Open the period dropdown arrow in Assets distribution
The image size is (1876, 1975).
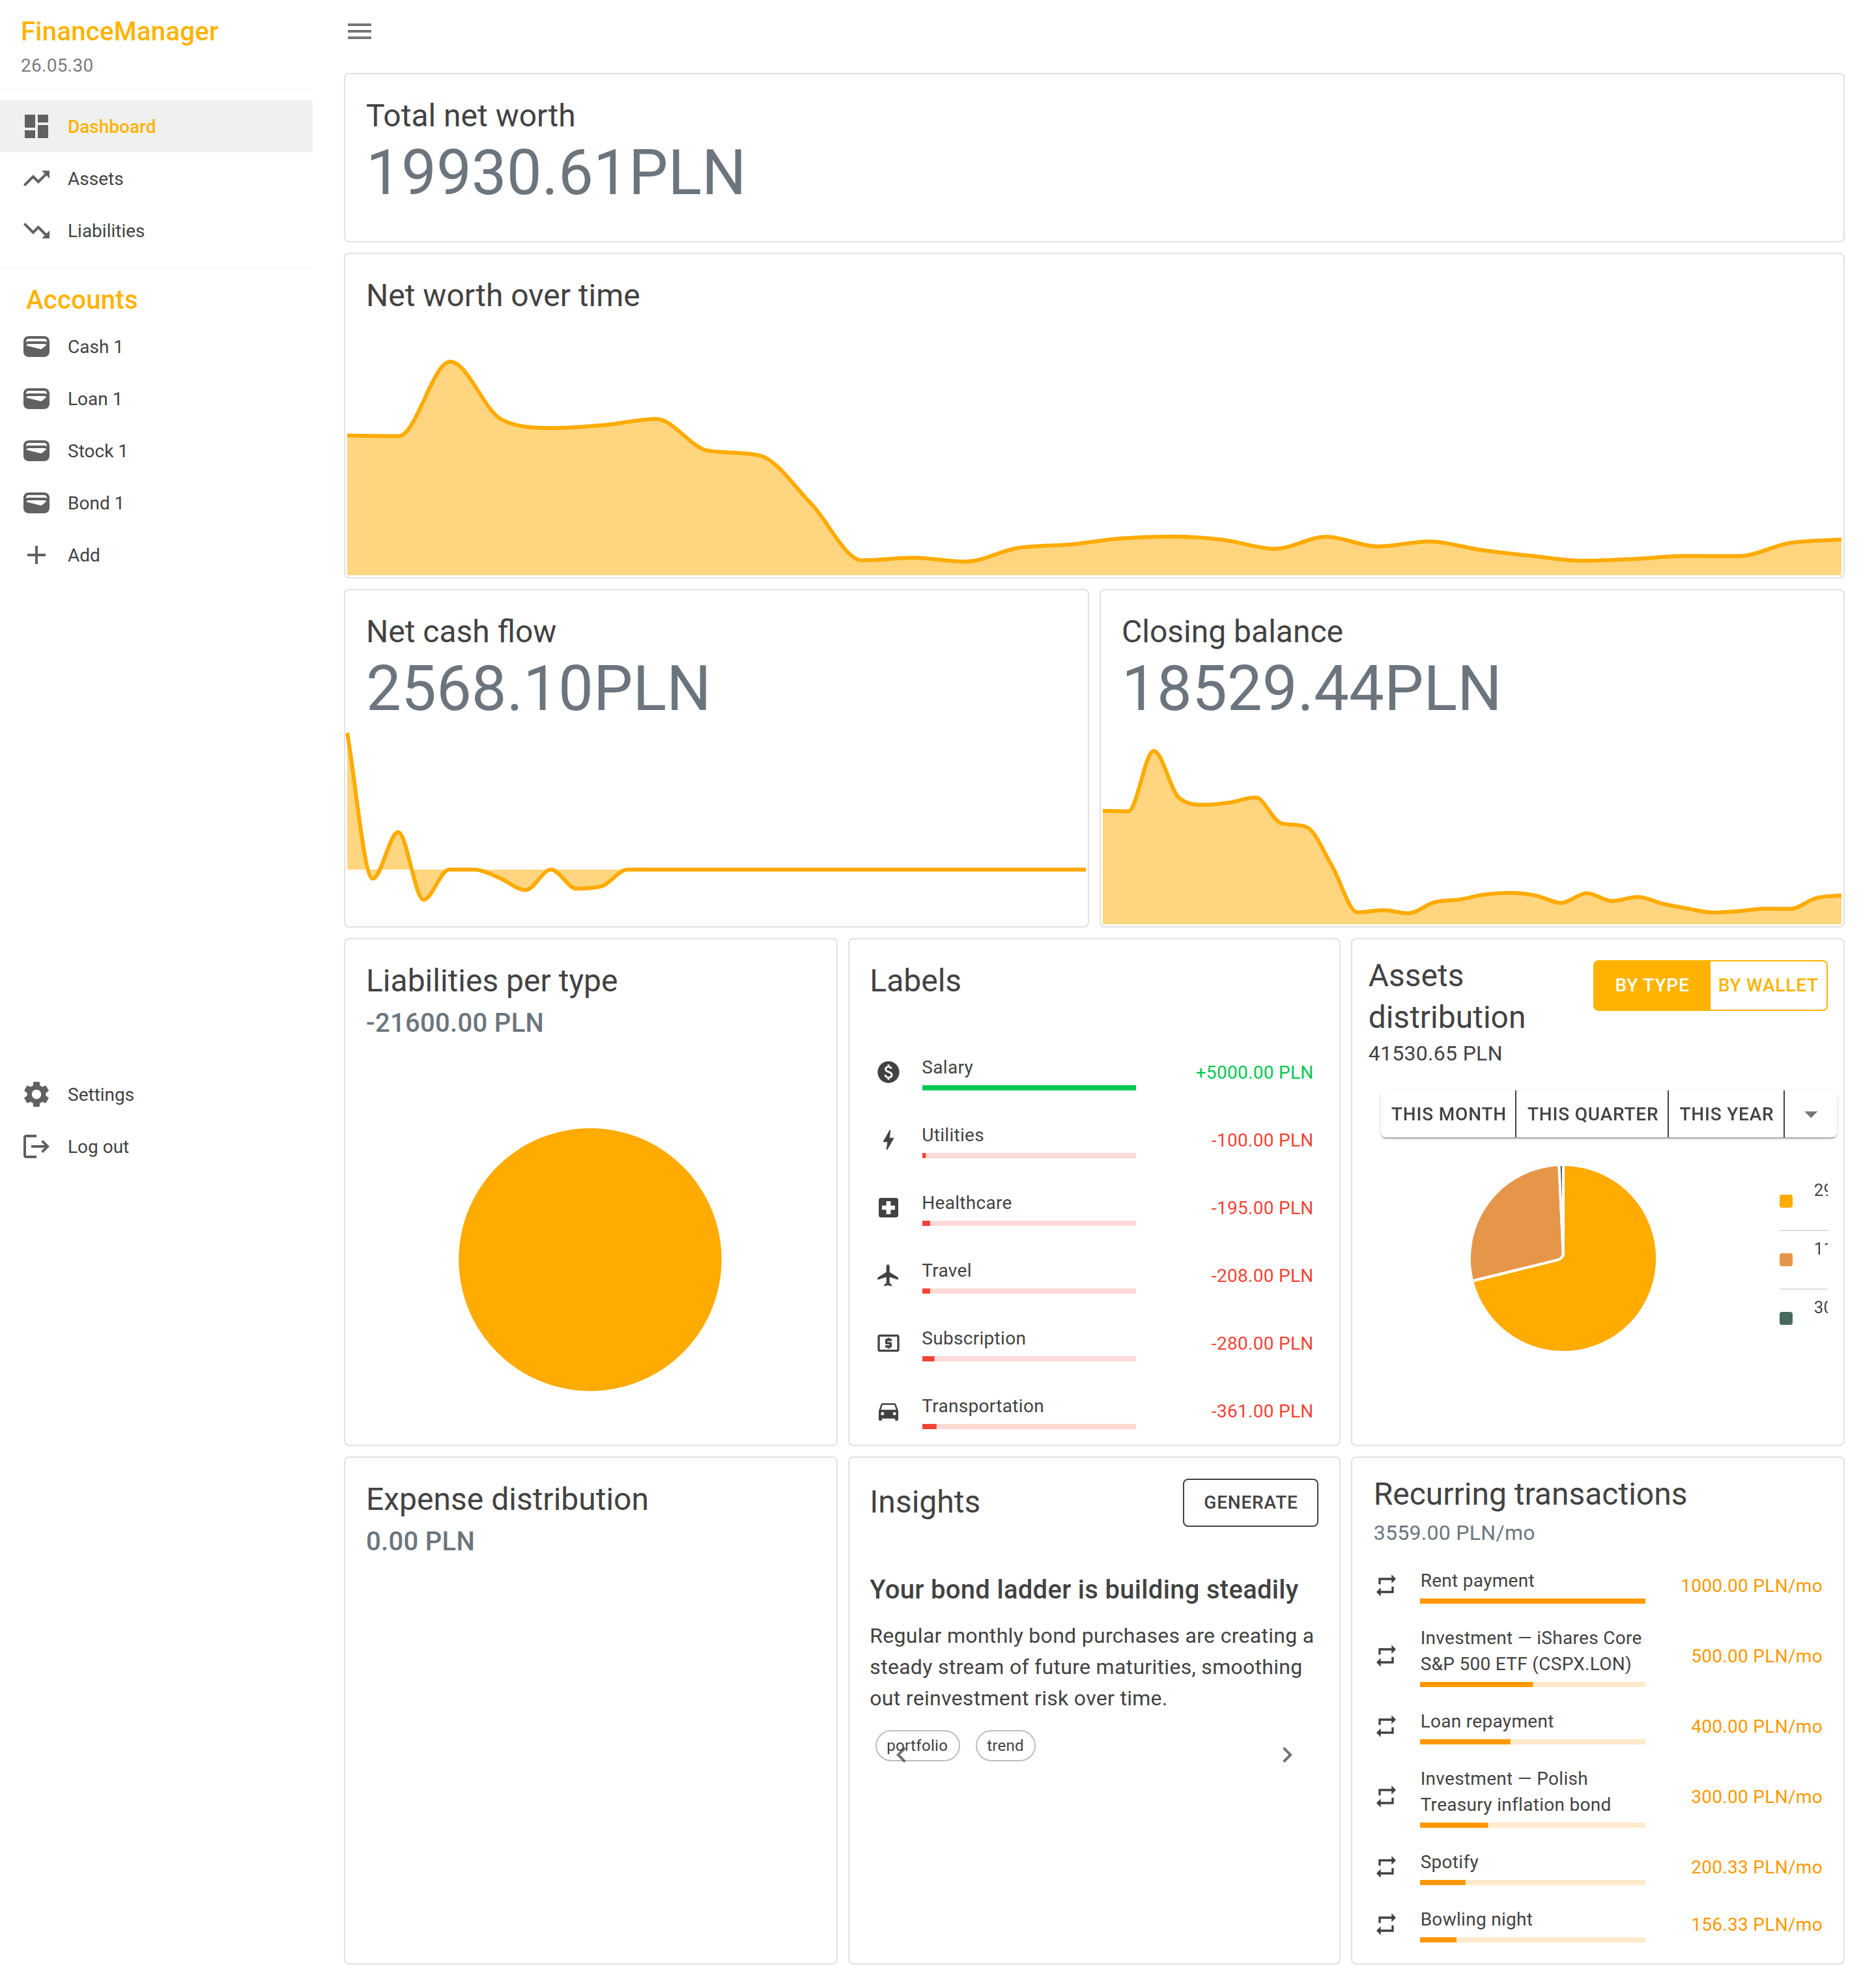click(1810, 1114)
